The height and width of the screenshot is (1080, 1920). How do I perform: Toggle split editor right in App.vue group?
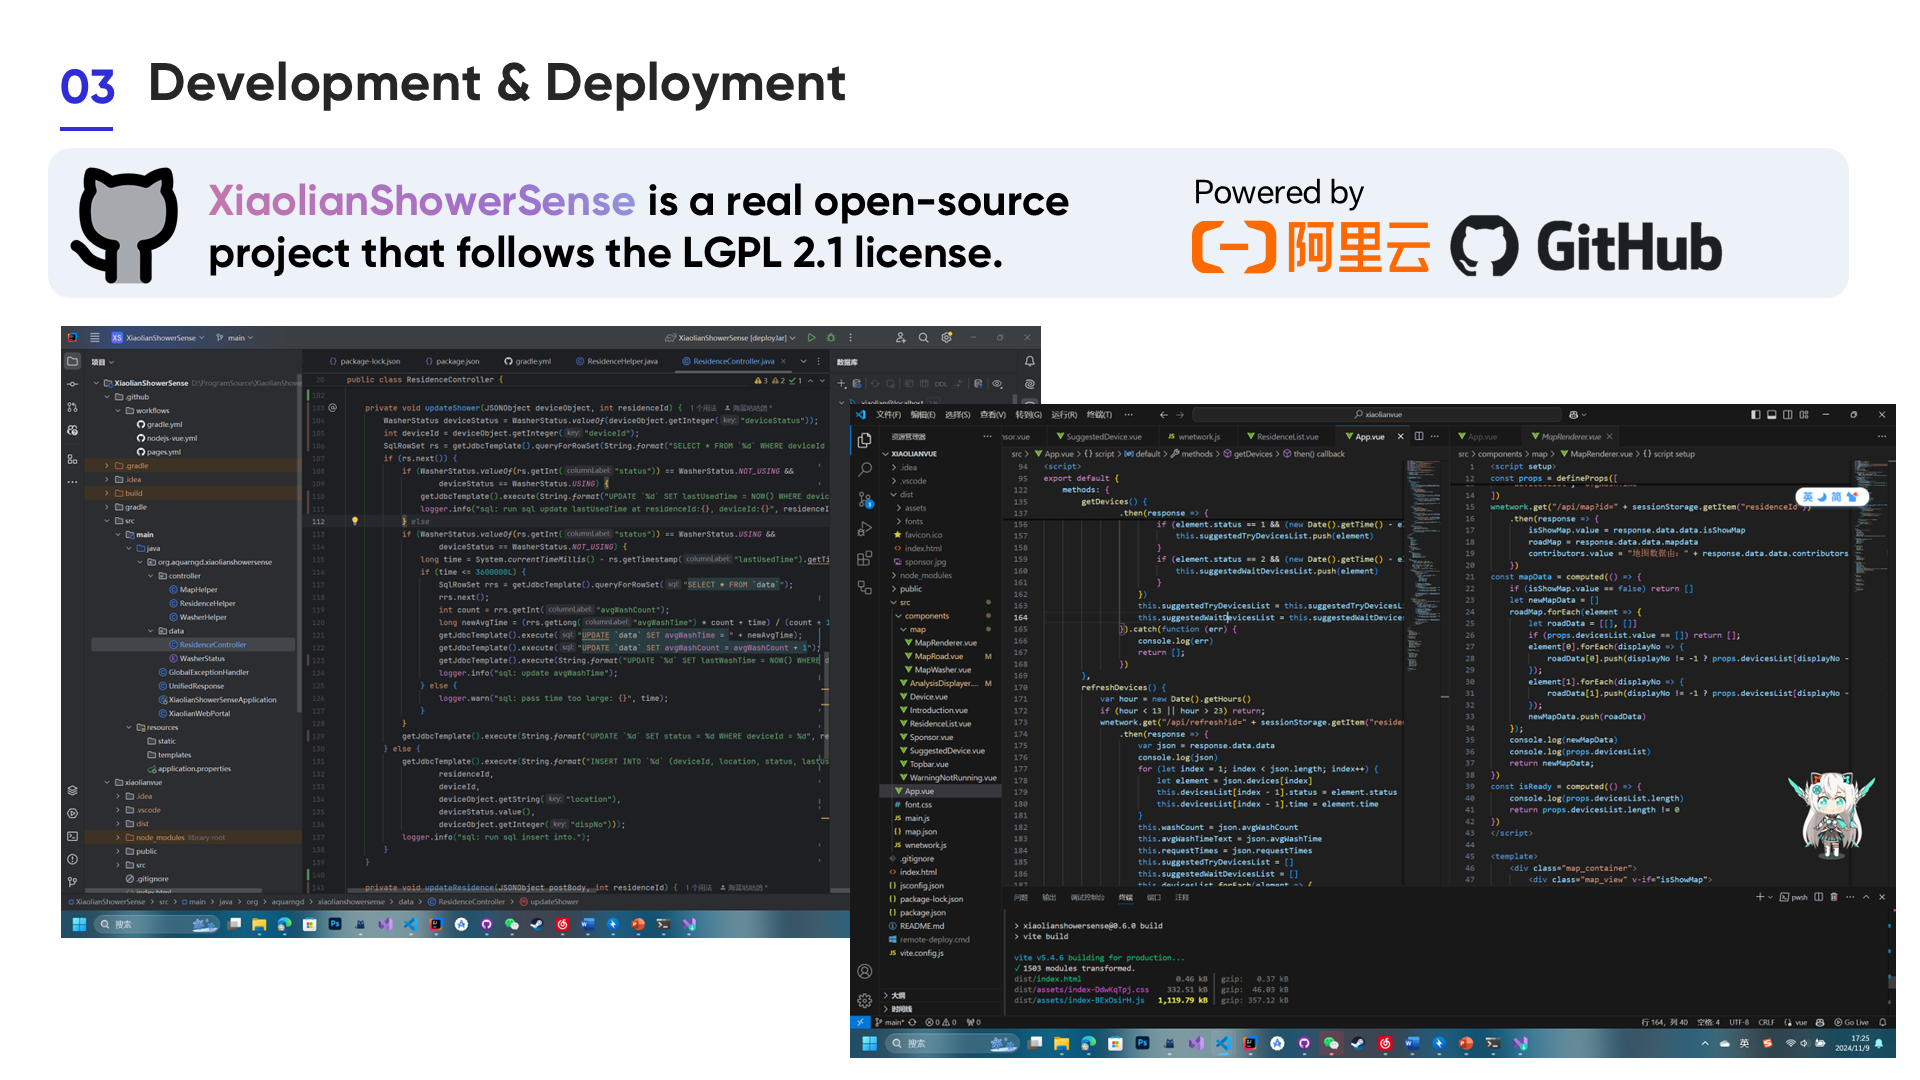coord(1418,436)
